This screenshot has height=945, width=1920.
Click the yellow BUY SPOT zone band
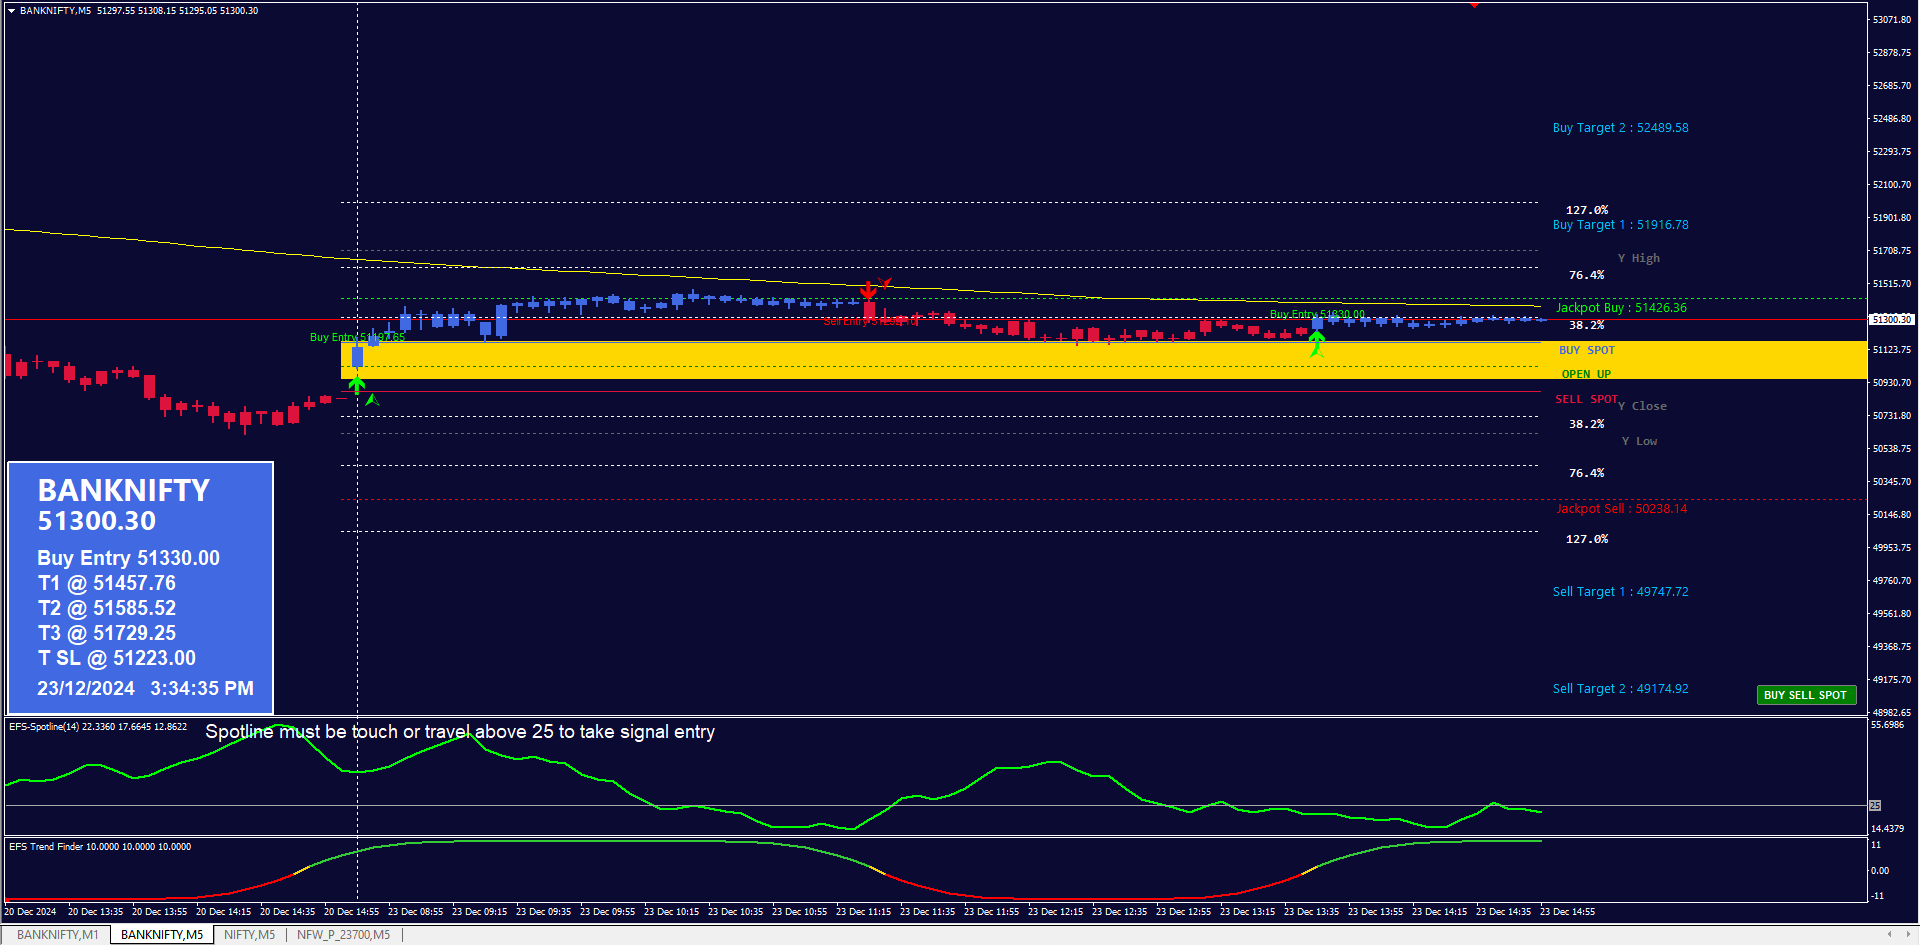[x=1104, y=360]
